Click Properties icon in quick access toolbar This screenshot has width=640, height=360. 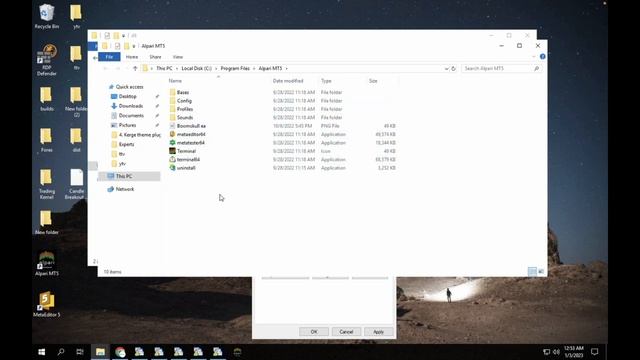tap(117, 46)
